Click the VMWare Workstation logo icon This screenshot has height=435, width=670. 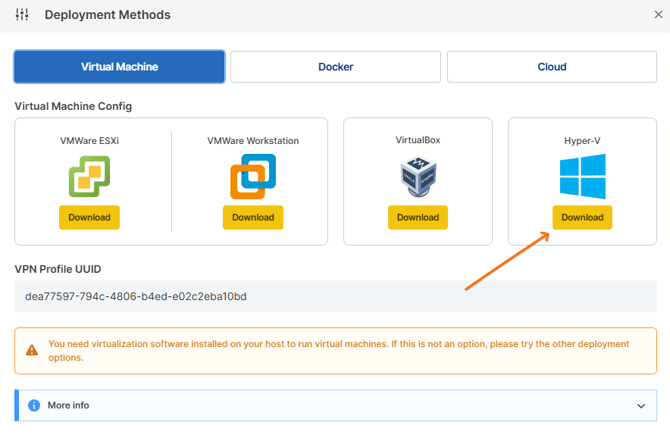(x=253, y=176)
